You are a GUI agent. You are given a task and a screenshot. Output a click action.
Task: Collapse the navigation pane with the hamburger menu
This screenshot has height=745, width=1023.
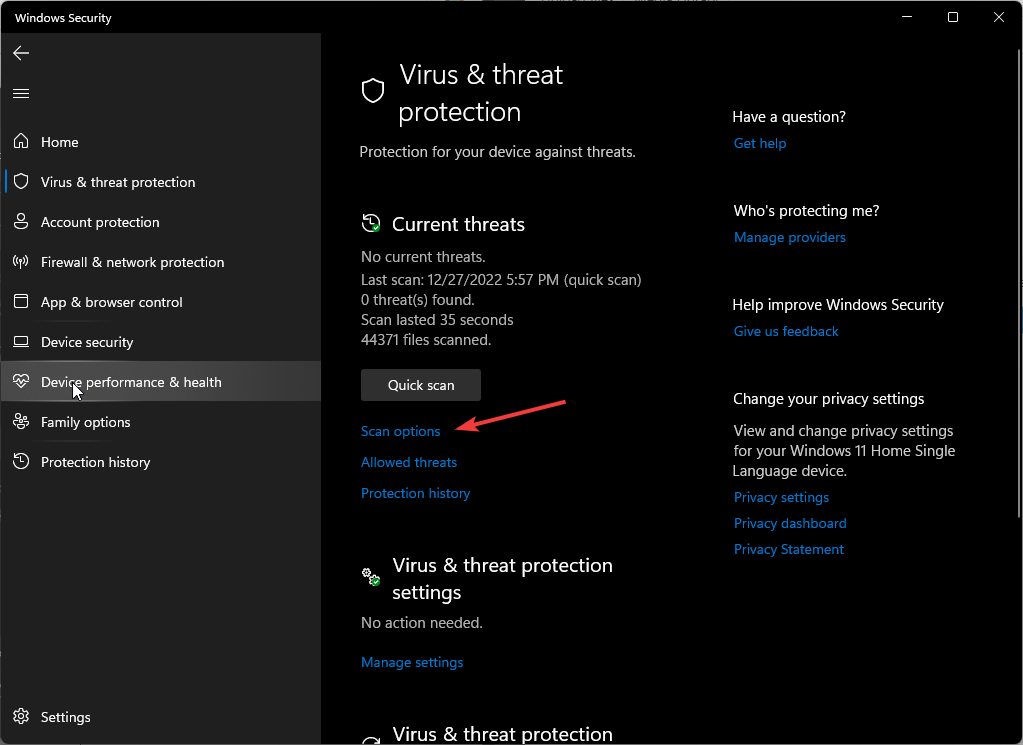(x=21, y=93)
